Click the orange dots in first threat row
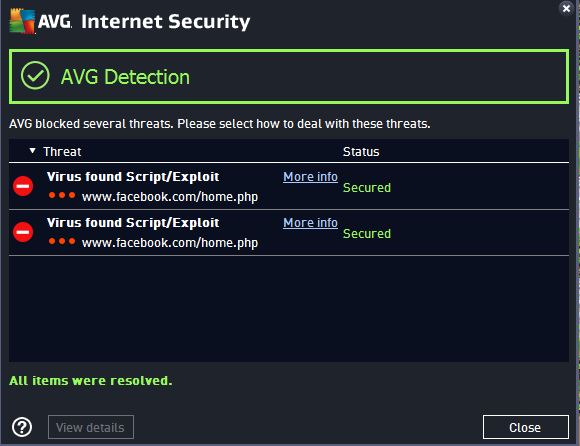Viewport: 580px width, 446px height. click(x=62, y=195)
